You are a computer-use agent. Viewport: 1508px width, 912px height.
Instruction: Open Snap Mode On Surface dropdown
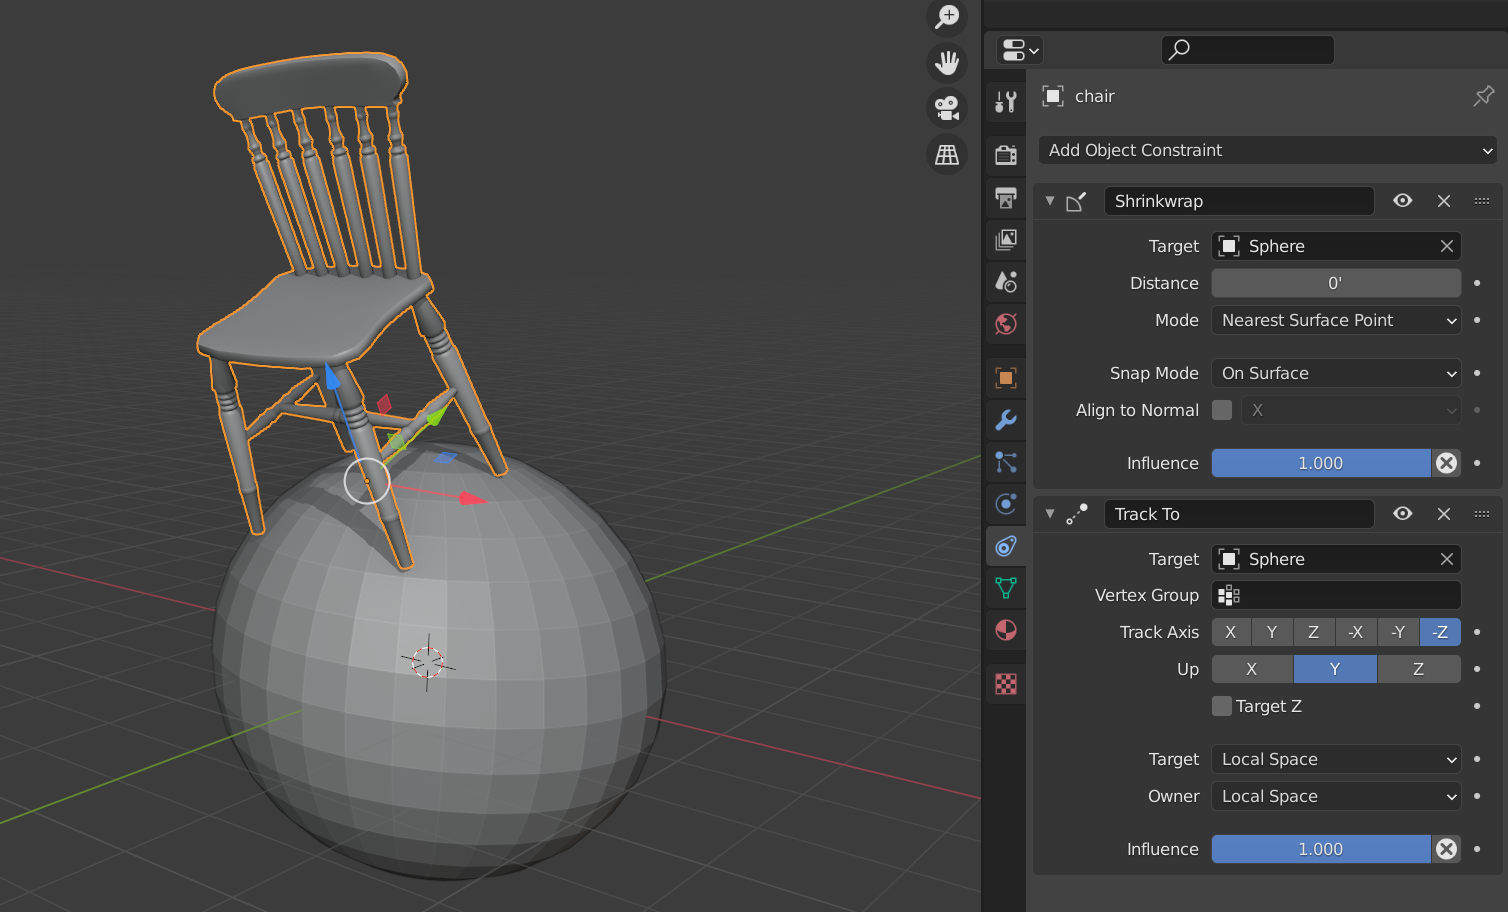(1336, 373)
